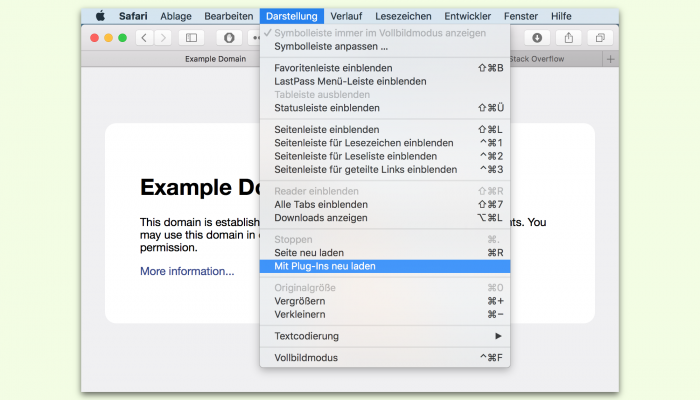Switch to the Stack Overflow tab
The image size is (700, 400).
coord(537,59)
